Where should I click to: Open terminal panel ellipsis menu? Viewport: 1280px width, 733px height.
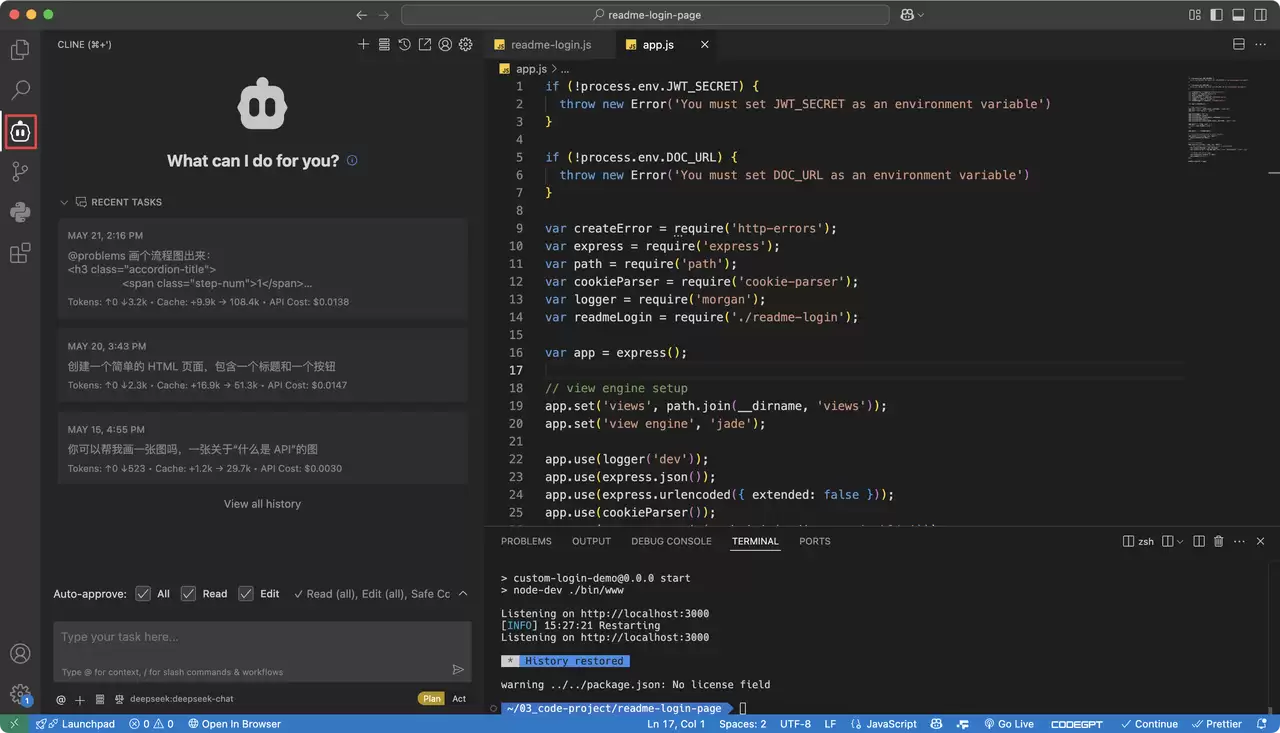pos(1239,541)
